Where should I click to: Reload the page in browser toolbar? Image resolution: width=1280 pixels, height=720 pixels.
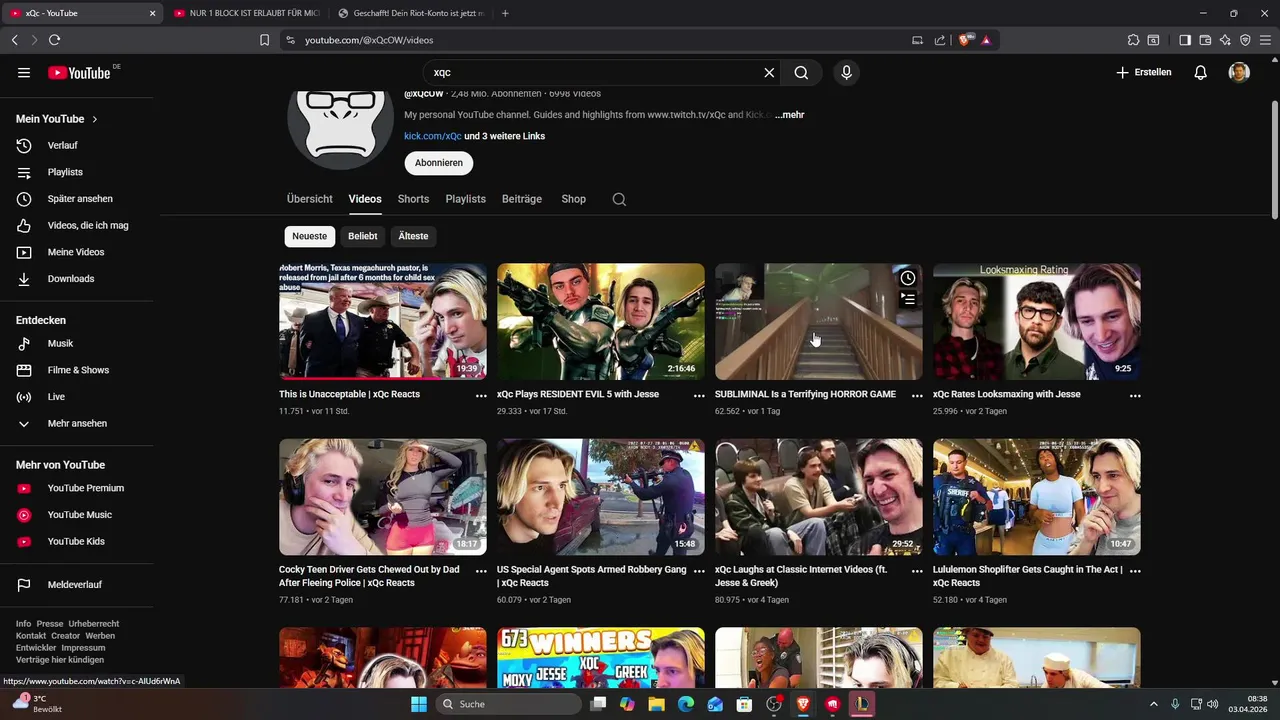[x=54, y=40]
